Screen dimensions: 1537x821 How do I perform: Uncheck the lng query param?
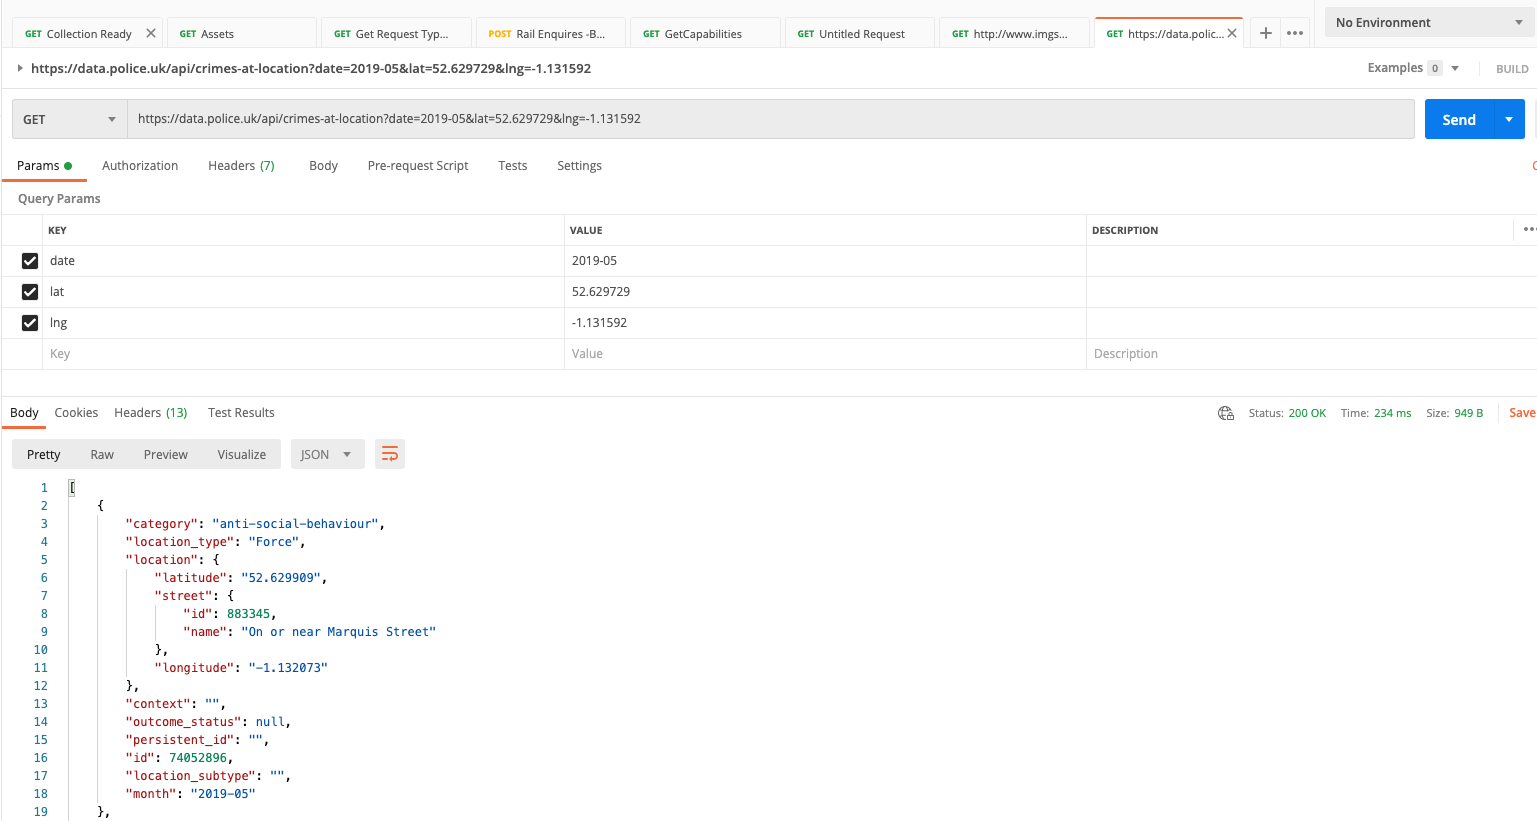[30, 323]
